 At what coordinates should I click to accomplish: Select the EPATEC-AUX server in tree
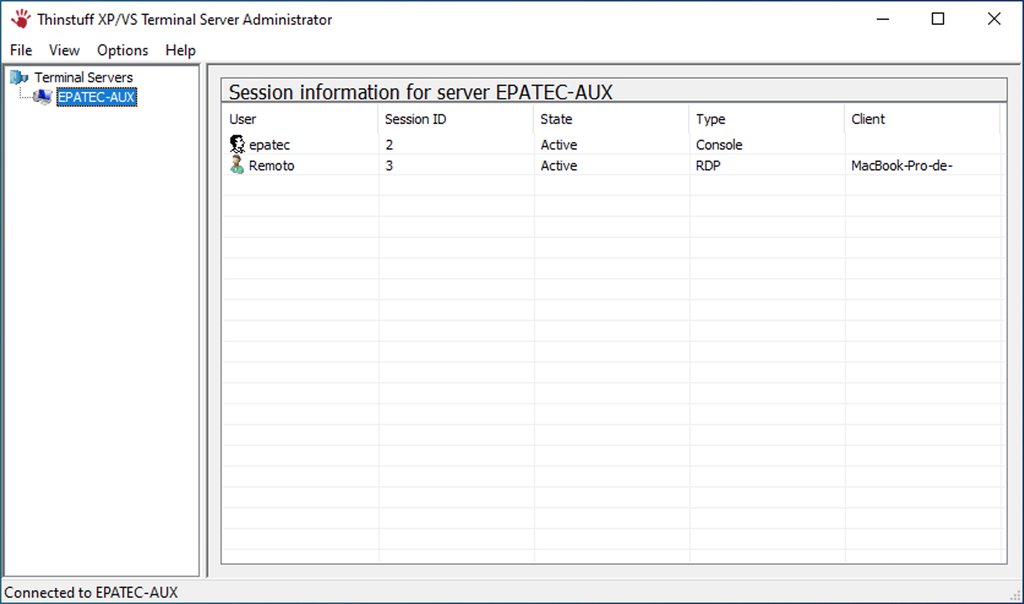tap(97, 97)
